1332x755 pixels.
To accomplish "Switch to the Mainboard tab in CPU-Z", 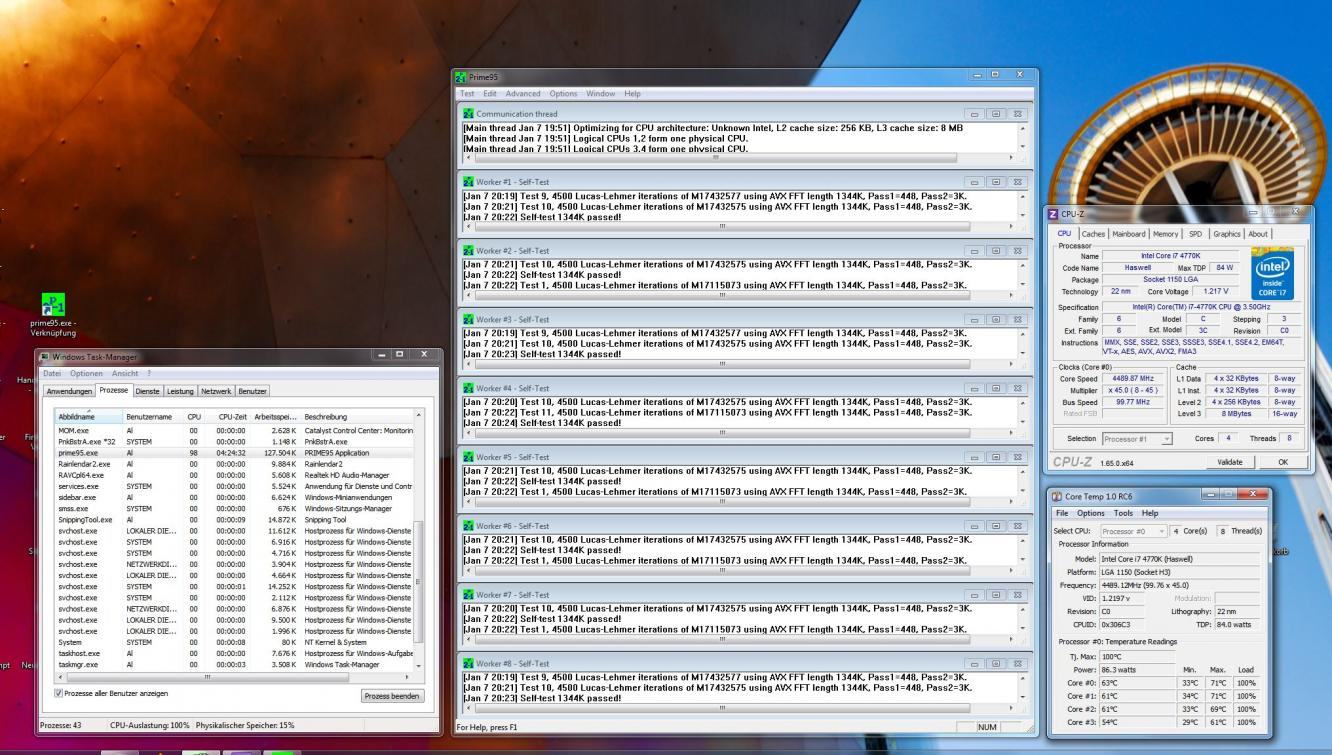I will (x=1130, y=234).
